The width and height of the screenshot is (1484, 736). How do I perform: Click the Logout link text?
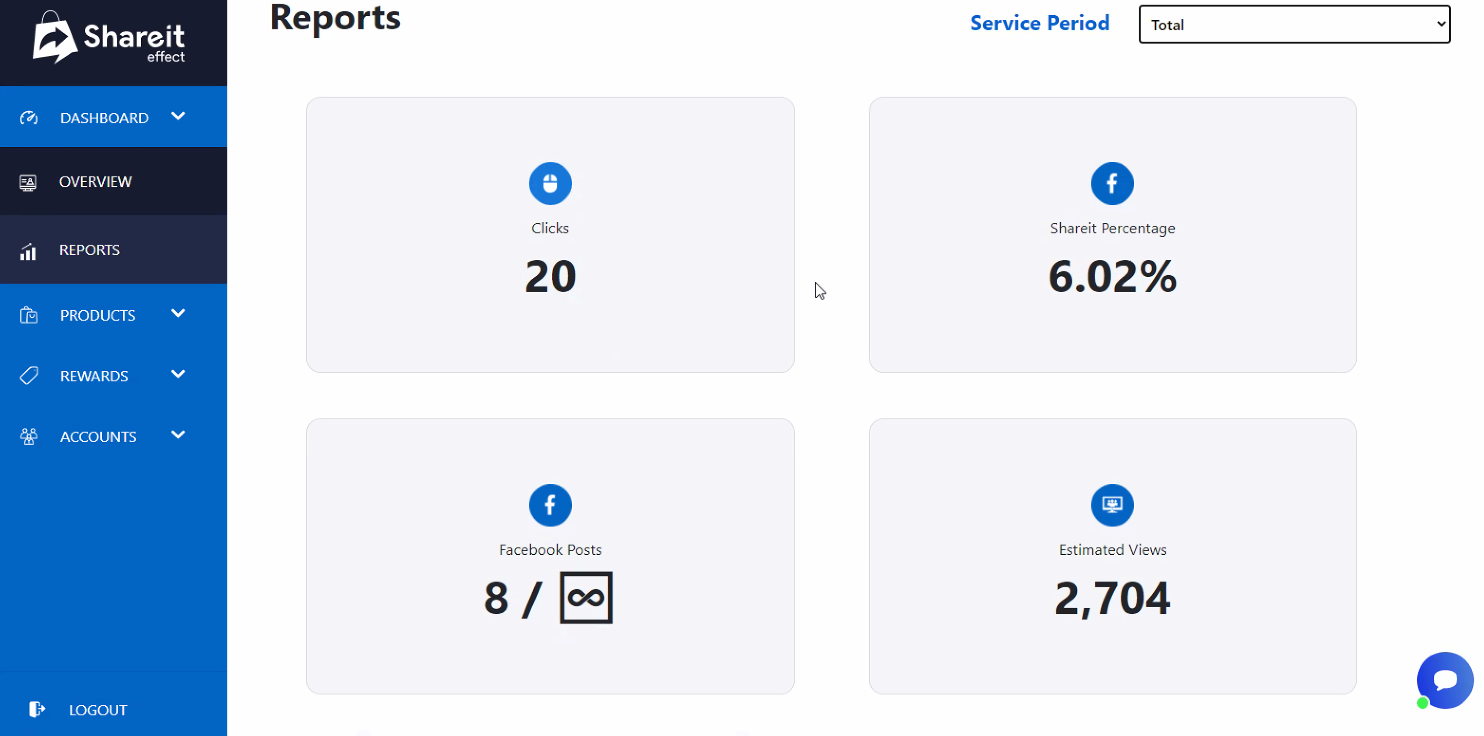coord(98,710)
